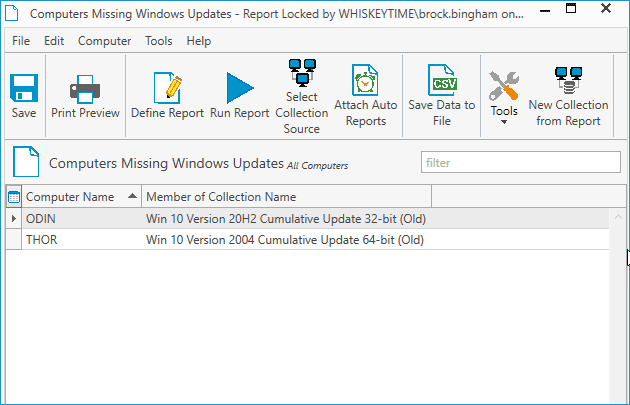Open Attach Auto Reports clock icon
The image size is (630, 405).
(365, 80)
